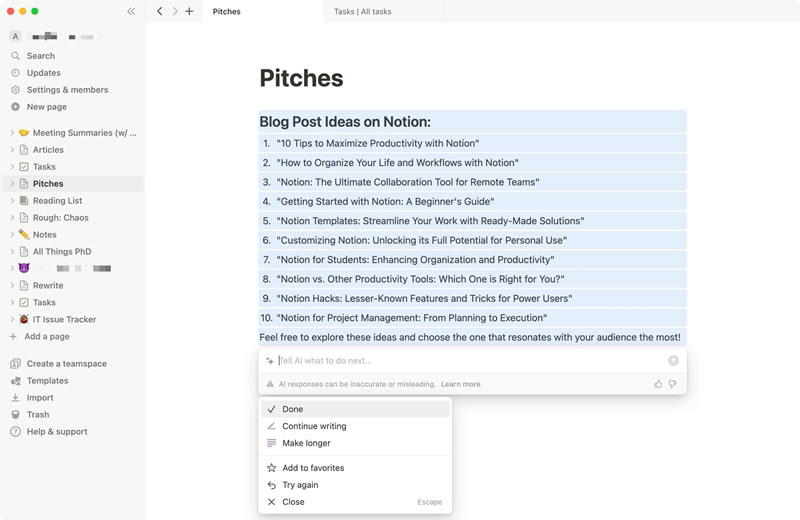Open the All Things PhD page
The image size is (800, 520).
[73, 252]
